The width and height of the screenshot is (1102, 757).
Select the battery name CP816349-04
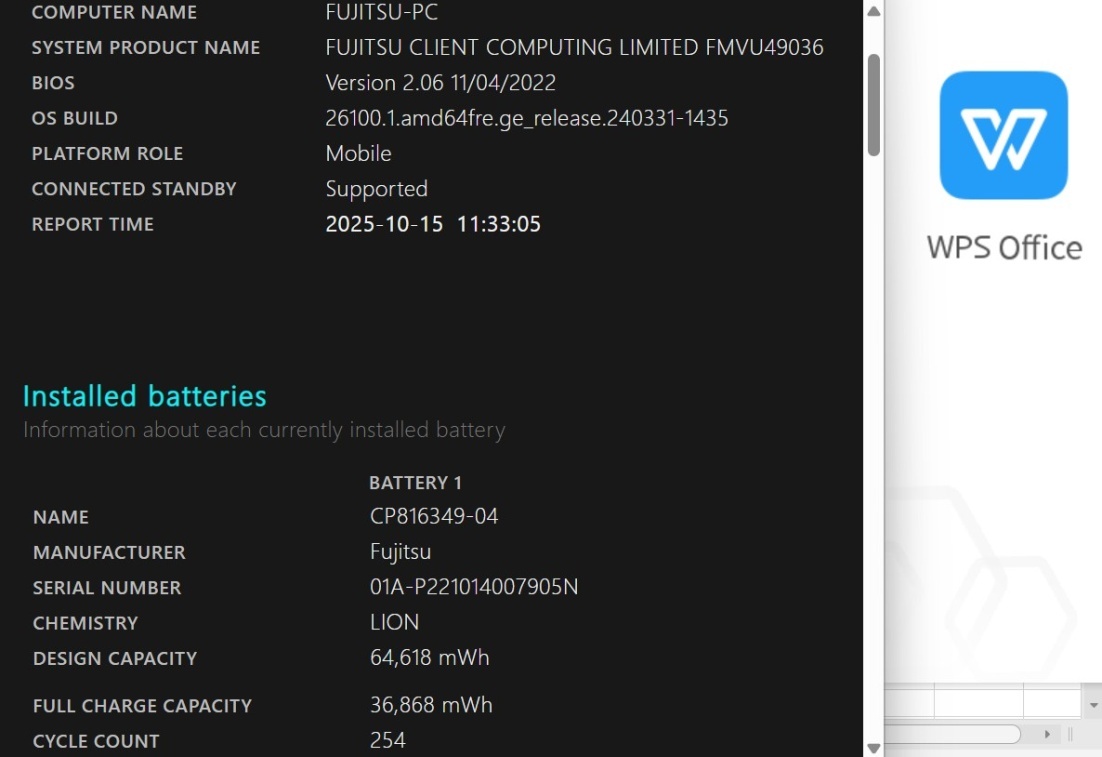433,516
